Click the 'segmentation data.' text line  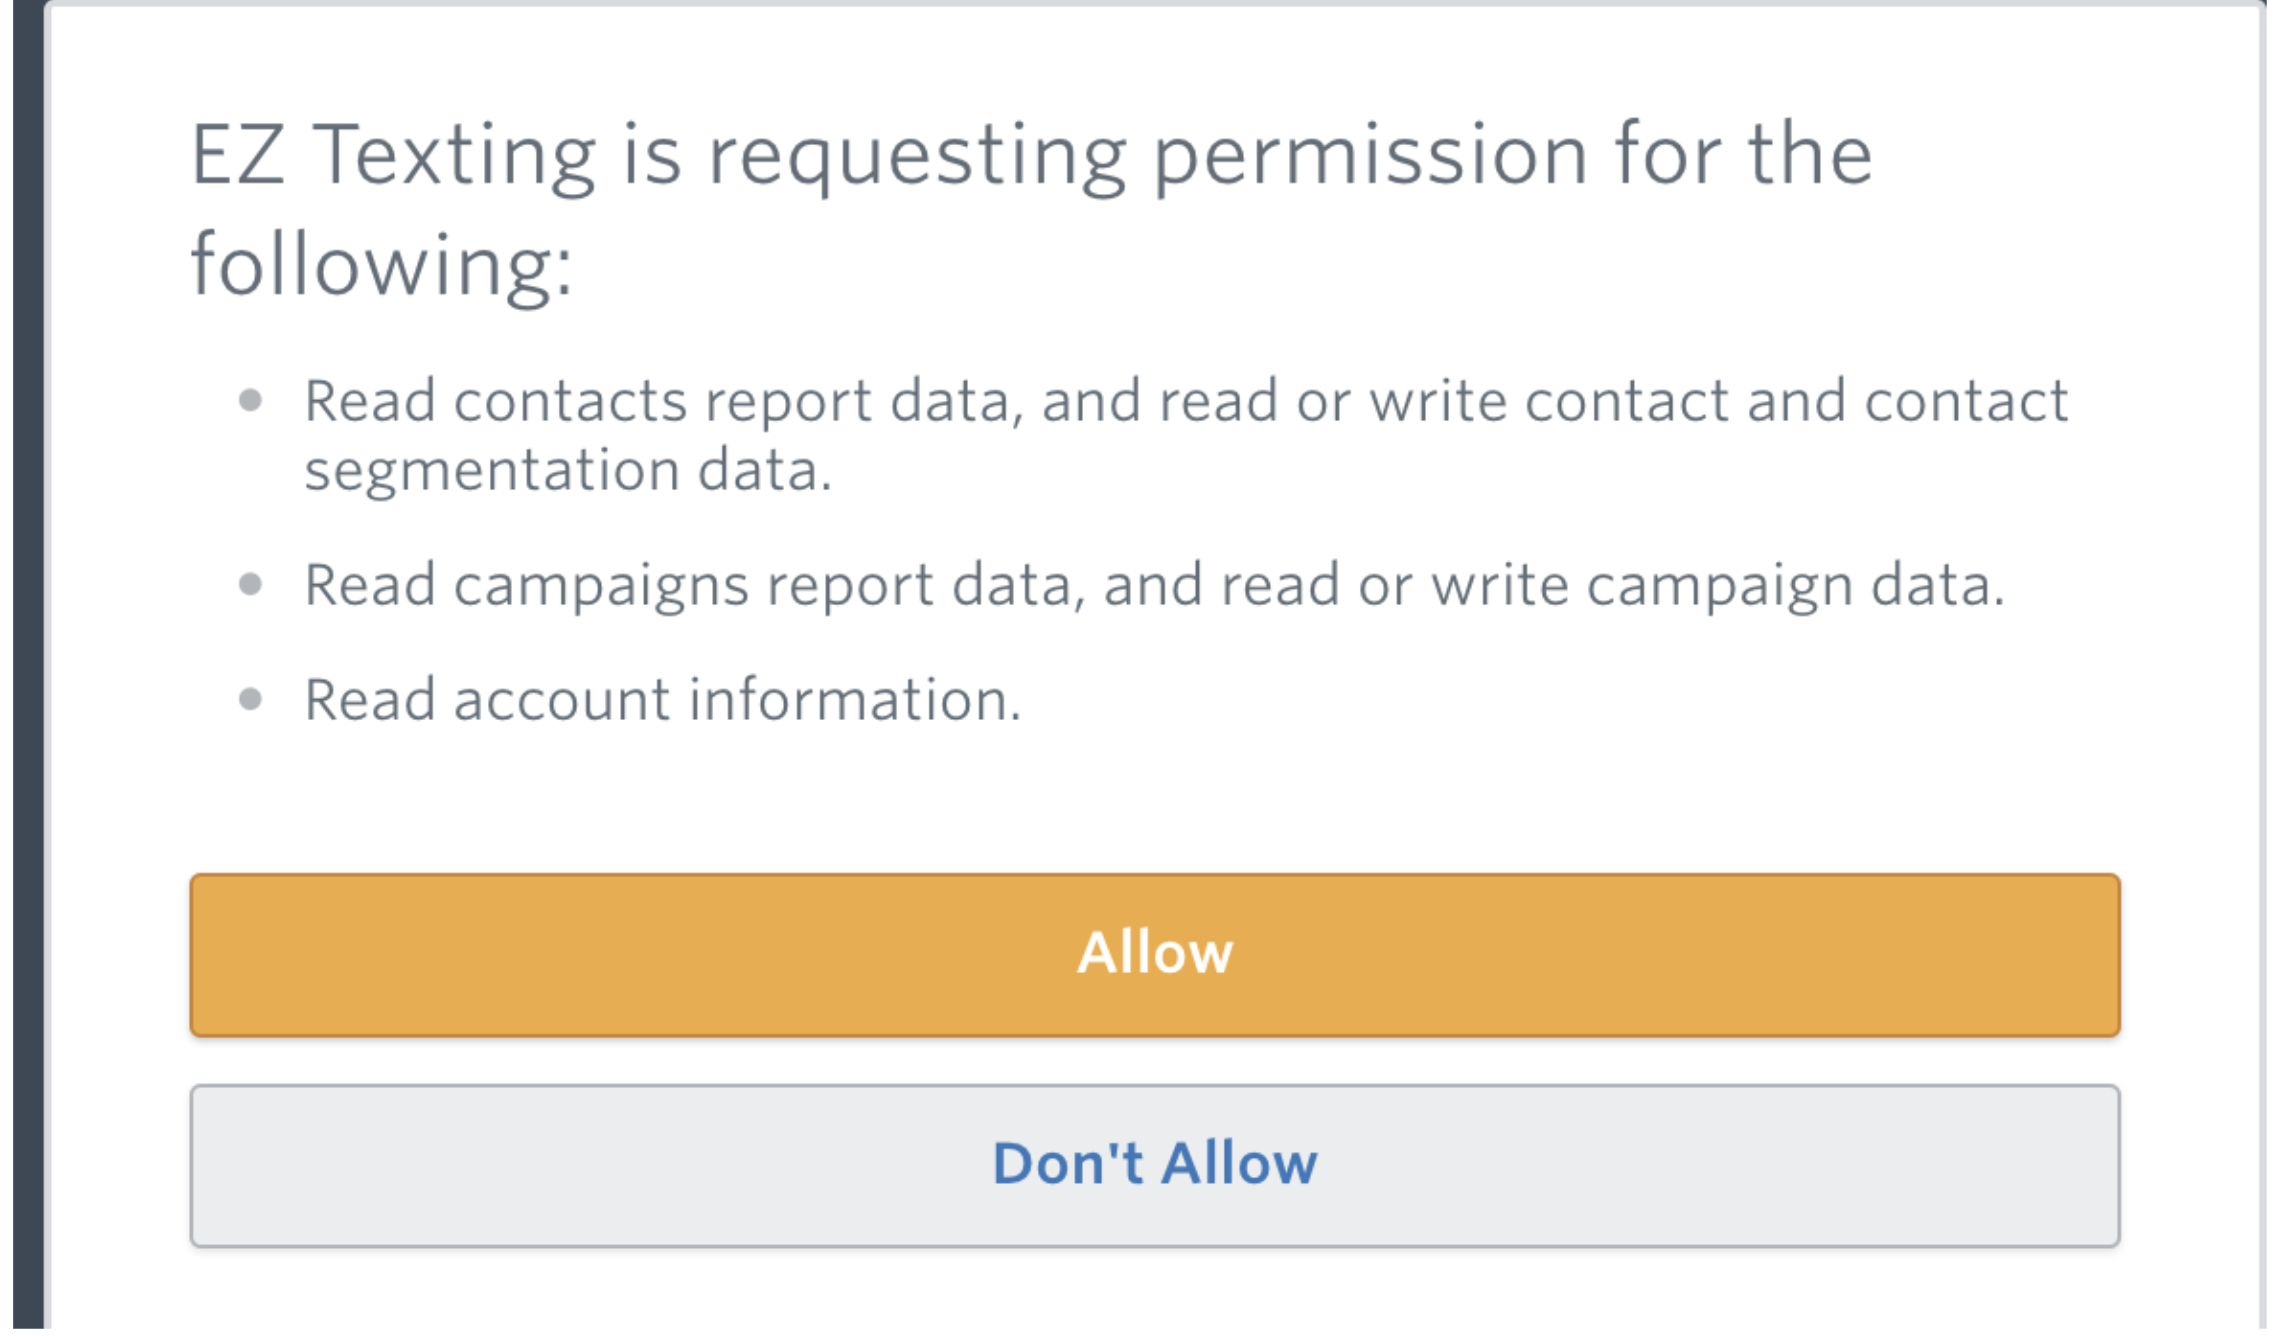568,470
